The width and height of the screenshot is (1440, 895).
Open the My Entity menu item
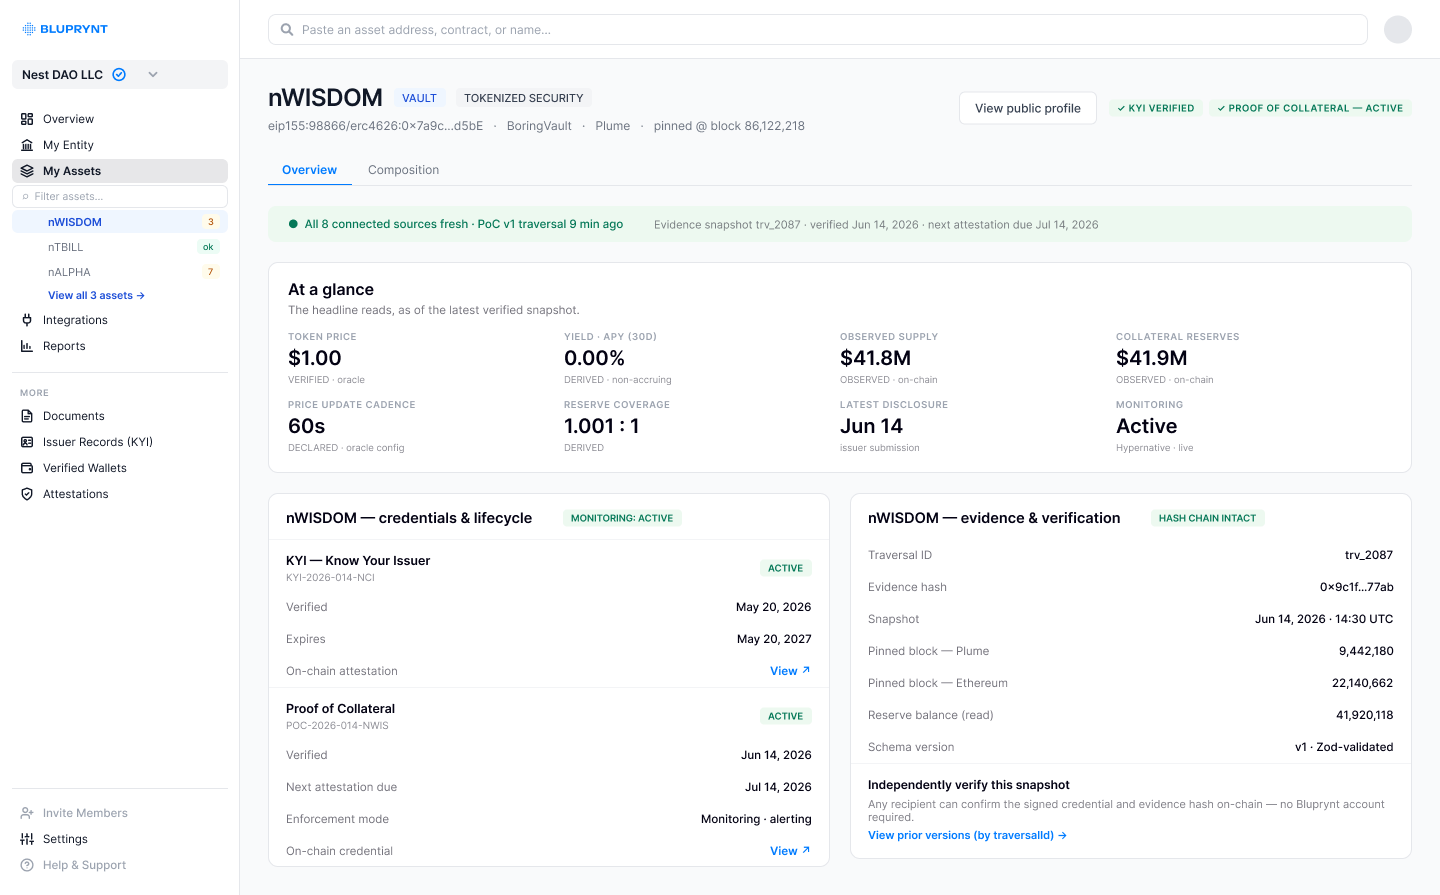120,145
